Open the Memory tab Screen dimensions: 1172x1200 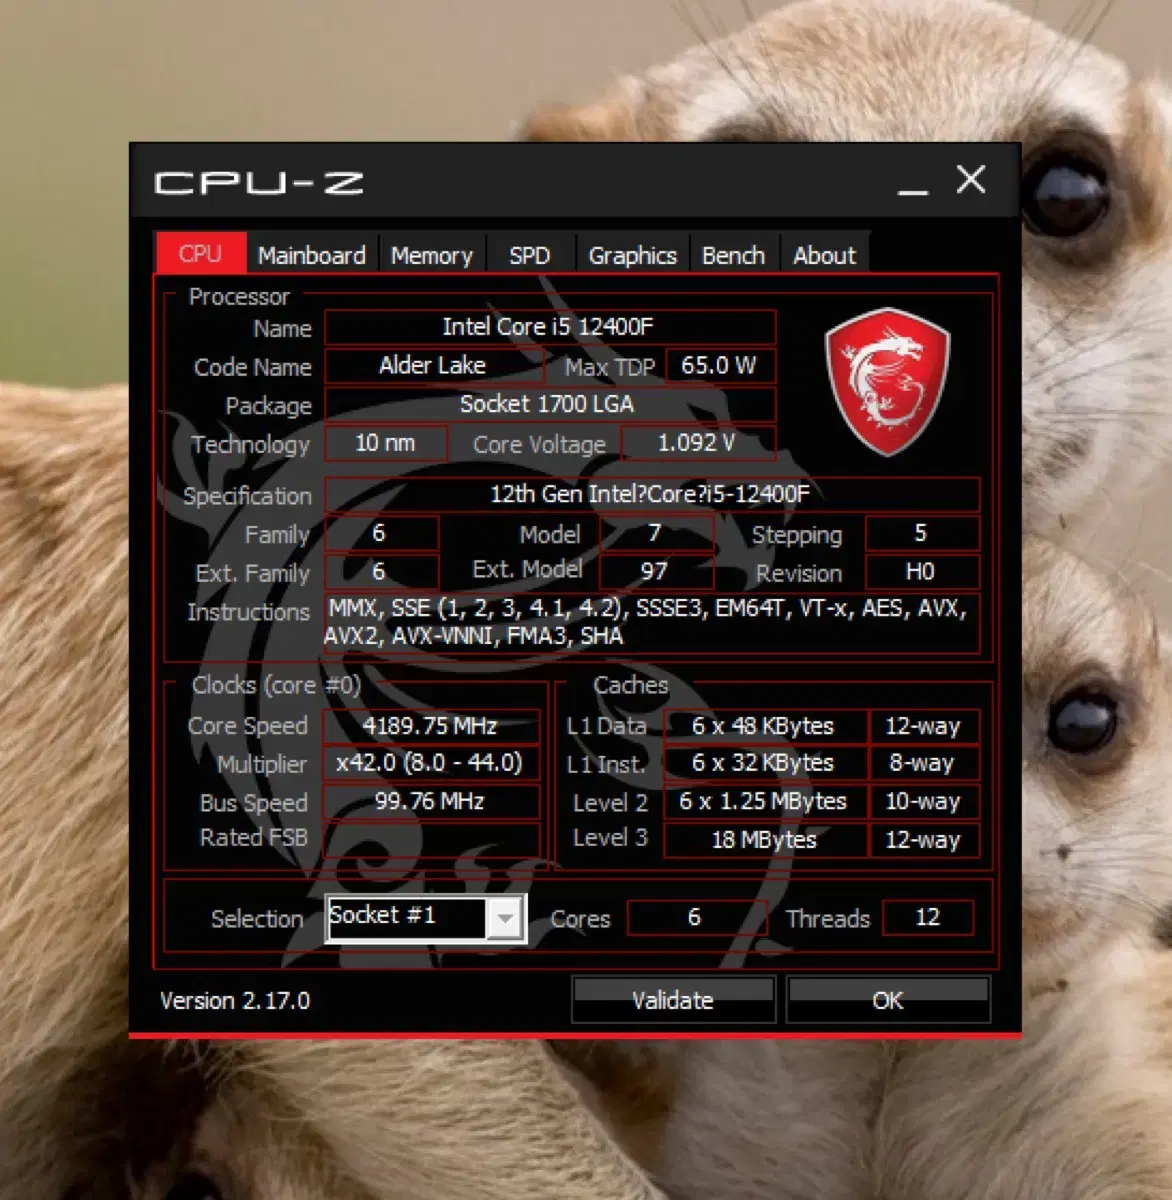tap(431, 255)
